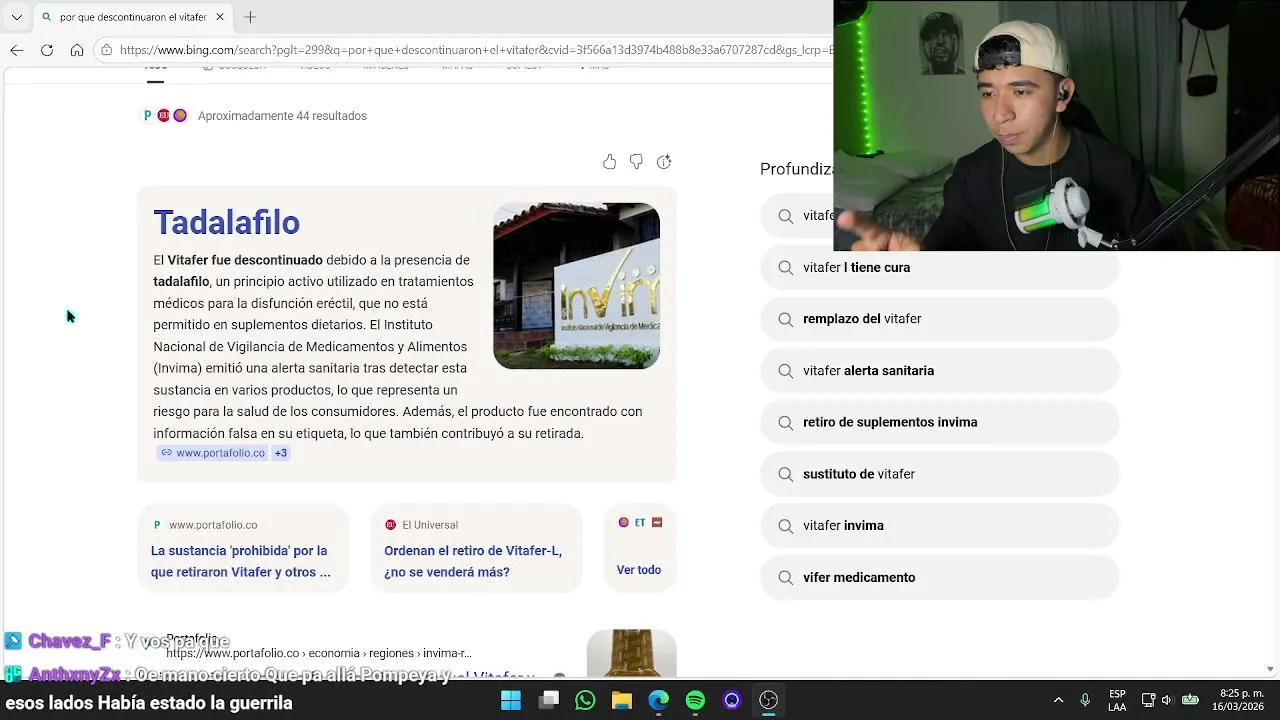The height and width of the screenshot is (720, 1280).
Task: Select suggestion 'vifer medicamento'
Action: pyautogui.click(x=940, y=577)
